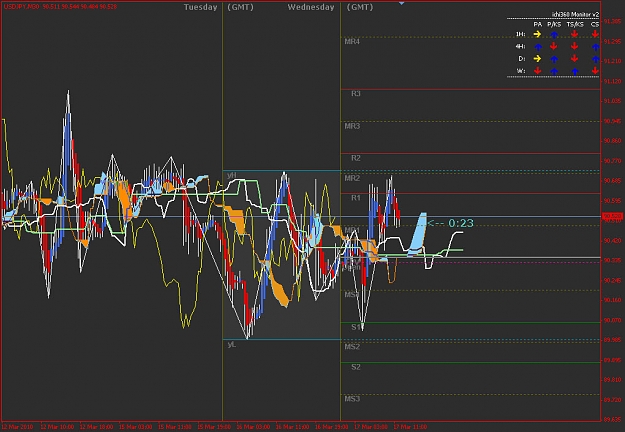The height and width of the screenshot is (432, 625).
Task: Click the 'CS' column header in monitor
Action: 595,24
